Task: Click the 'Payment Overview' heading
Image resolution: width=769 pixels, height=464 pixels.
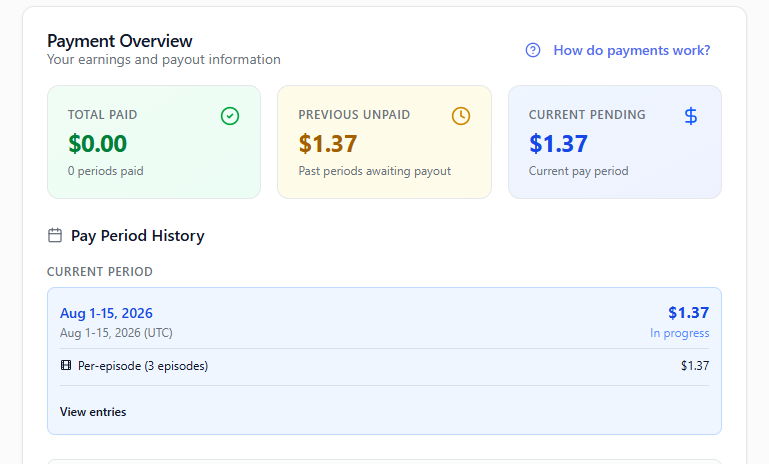Action: click(x=120, y=41)
